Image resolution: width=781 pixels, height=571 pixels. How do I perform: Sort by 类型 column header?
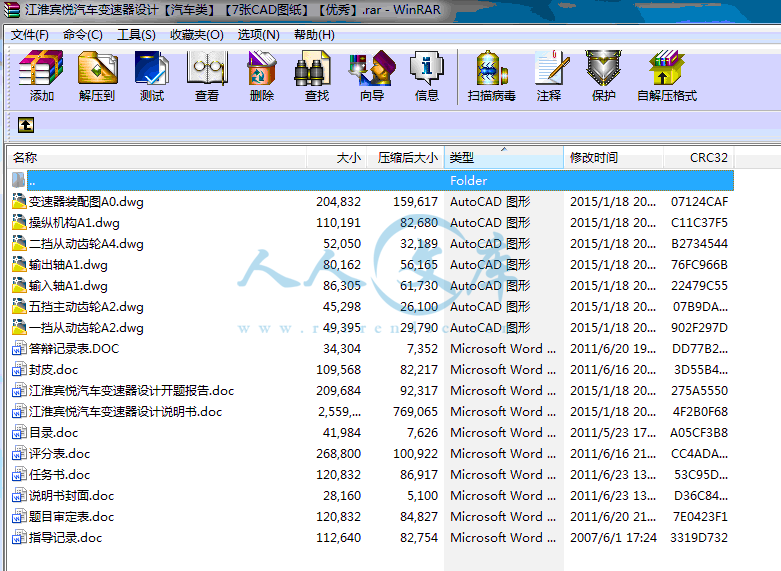(504, 157)
